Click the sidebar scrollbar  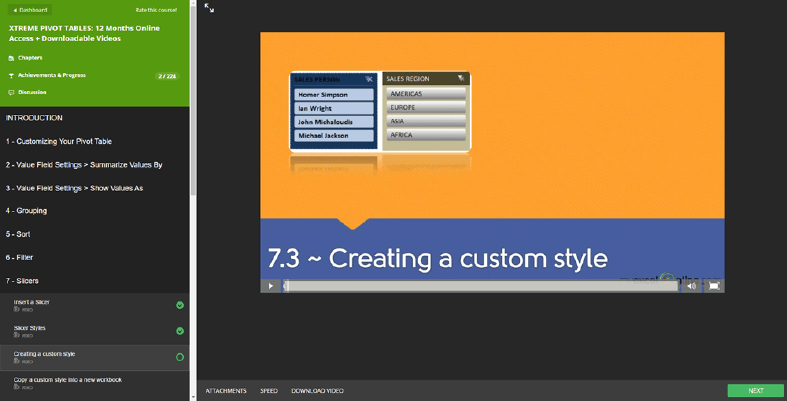tap(193, 100)
